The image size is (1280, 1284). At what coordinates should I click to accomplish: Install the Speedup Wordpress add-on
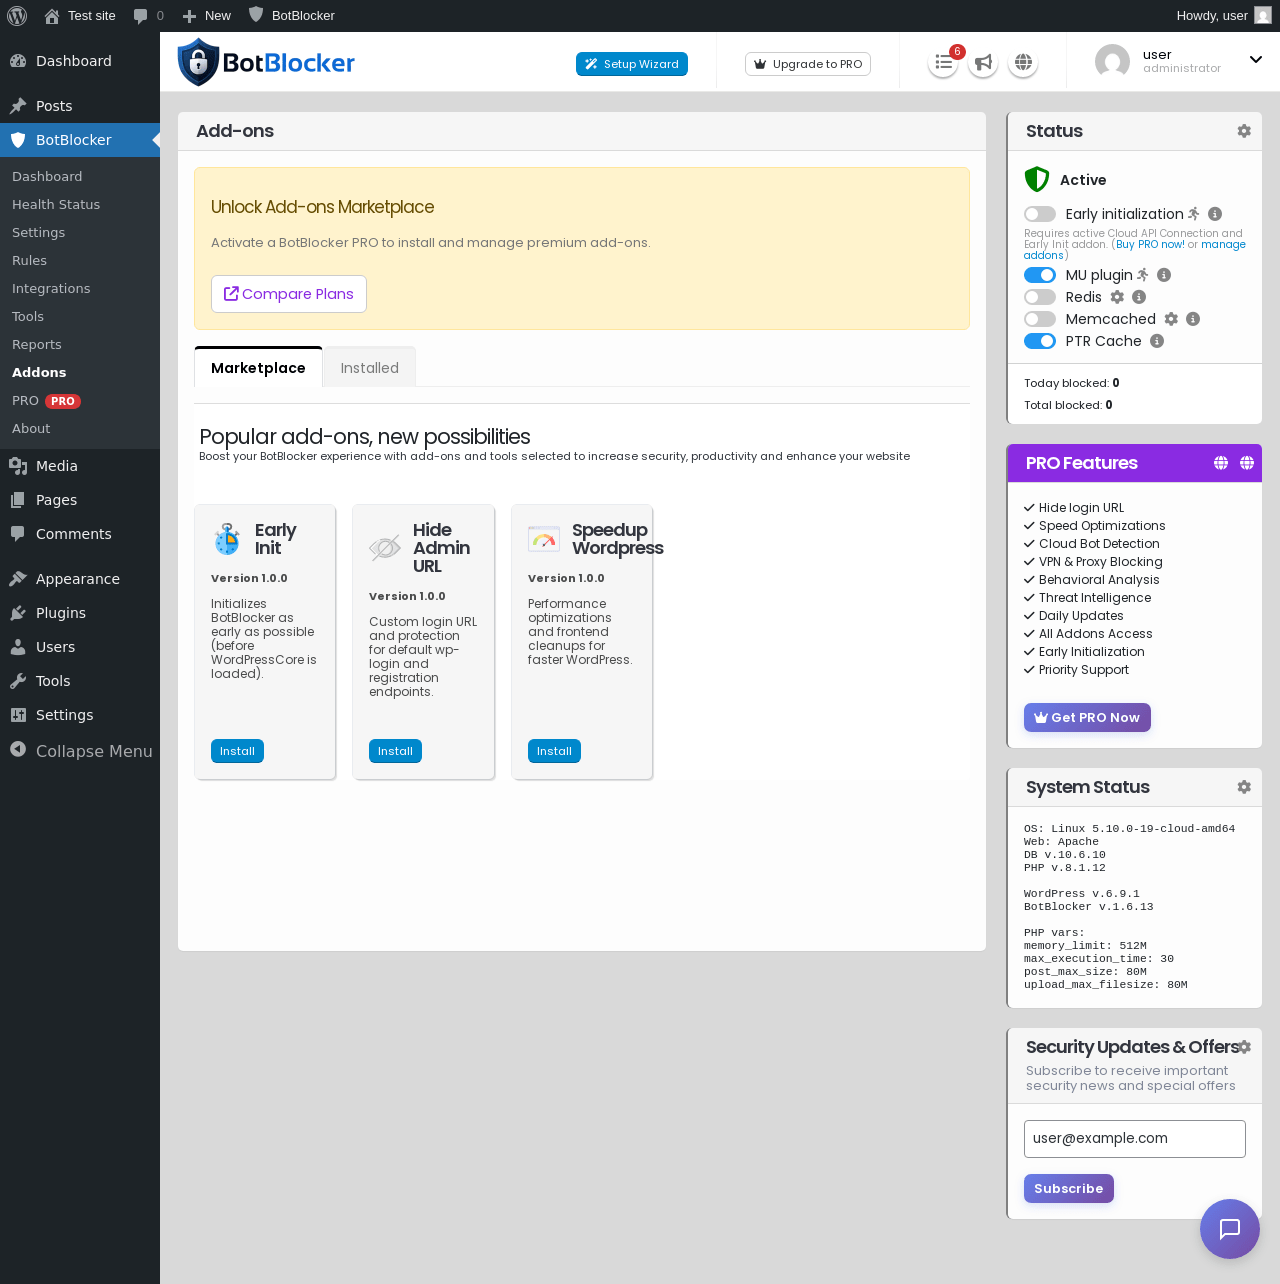[x=554, y=751]
